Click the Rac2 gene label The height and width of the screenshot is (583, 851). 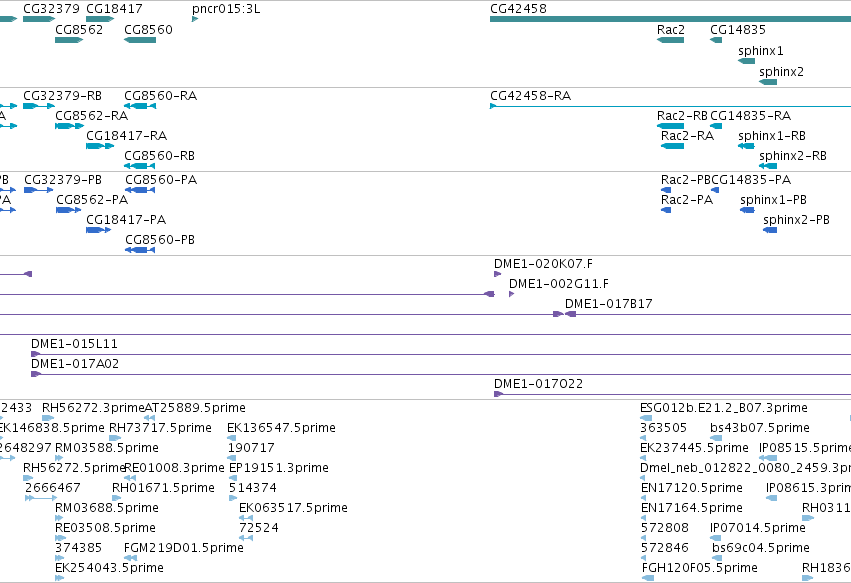click(x=670, y=30)
